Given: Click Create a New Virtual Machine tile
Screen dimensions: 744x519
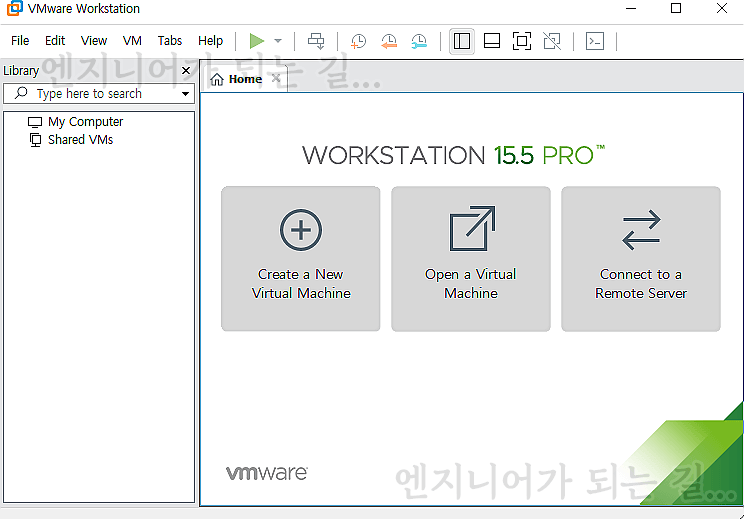Looking at the screenshot, I should [301, 259].
